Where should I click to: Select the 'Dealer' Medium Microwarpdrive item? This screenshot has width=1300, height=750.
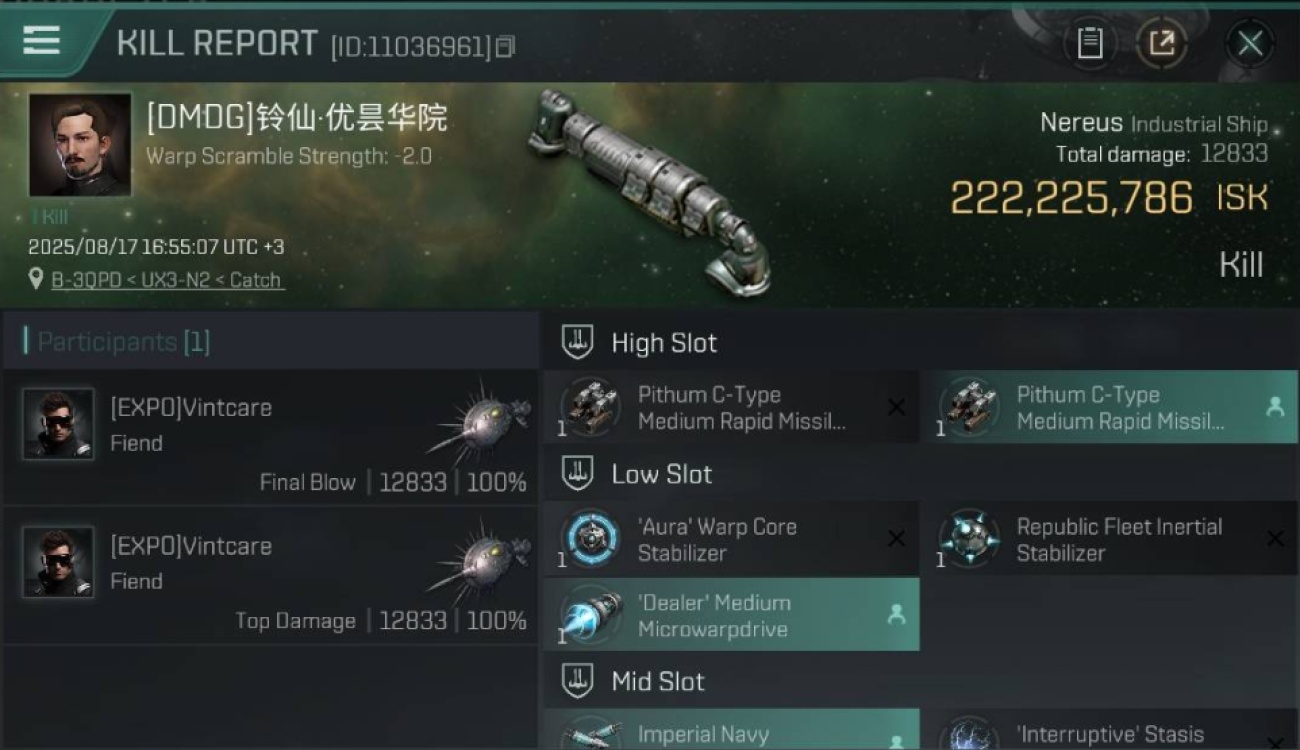click(x=731, y=615)
